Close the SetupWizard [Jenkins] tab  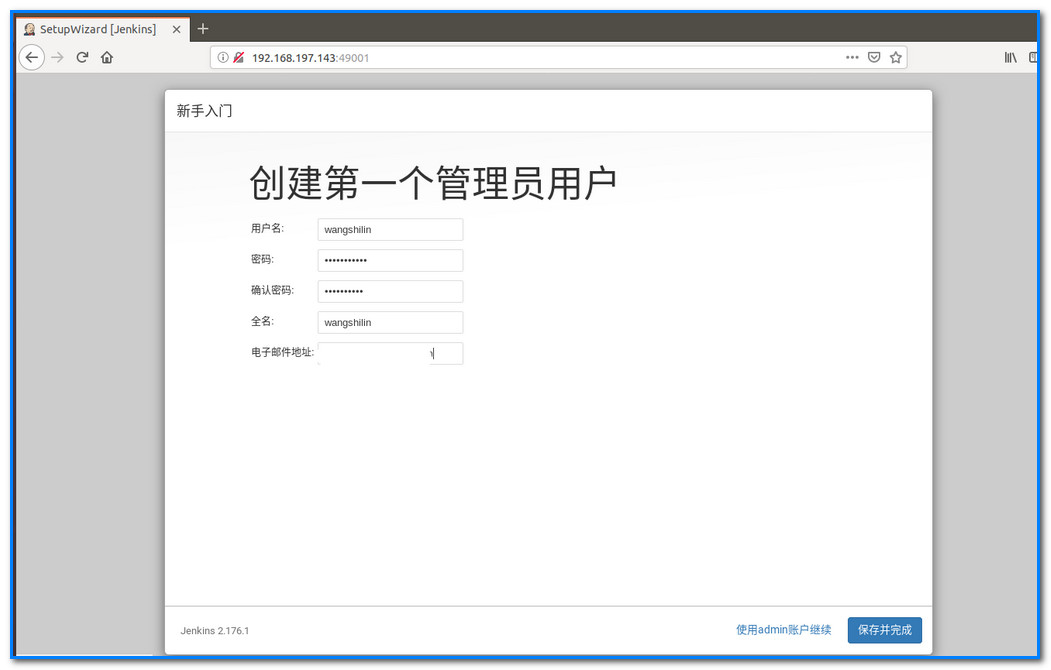(x=176, y=29)
